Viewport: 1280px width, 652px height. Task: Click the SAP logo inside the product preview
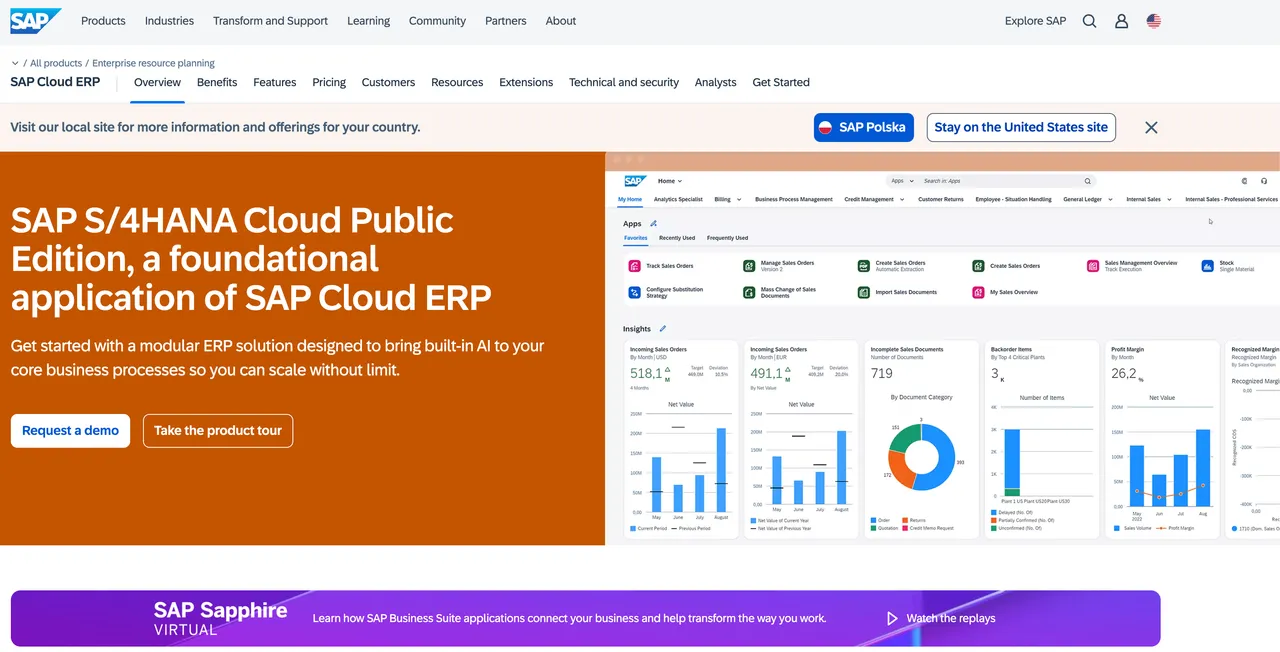click(x=635, y=181)
